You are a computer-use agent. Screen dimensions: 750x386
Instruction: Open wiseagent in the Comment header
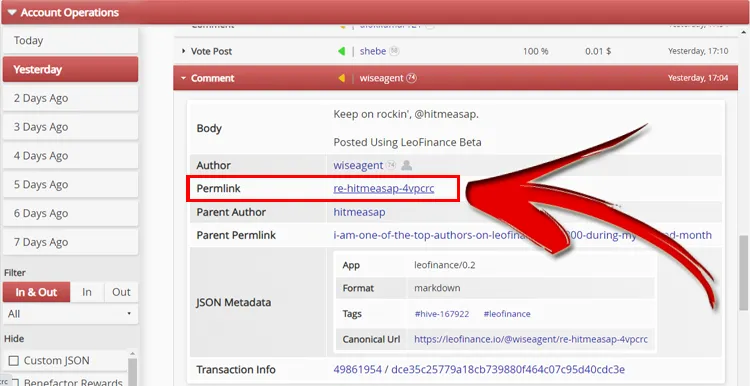[381, 78]
